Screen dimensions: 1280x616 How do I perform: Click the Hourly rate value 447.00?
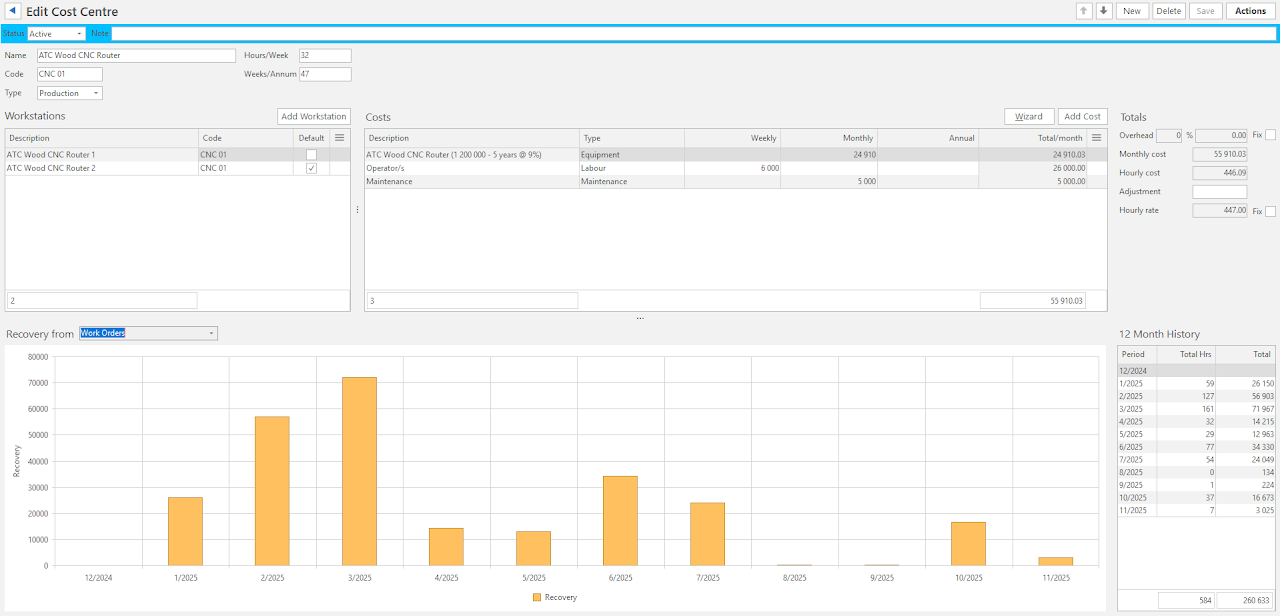point(1220,211)
